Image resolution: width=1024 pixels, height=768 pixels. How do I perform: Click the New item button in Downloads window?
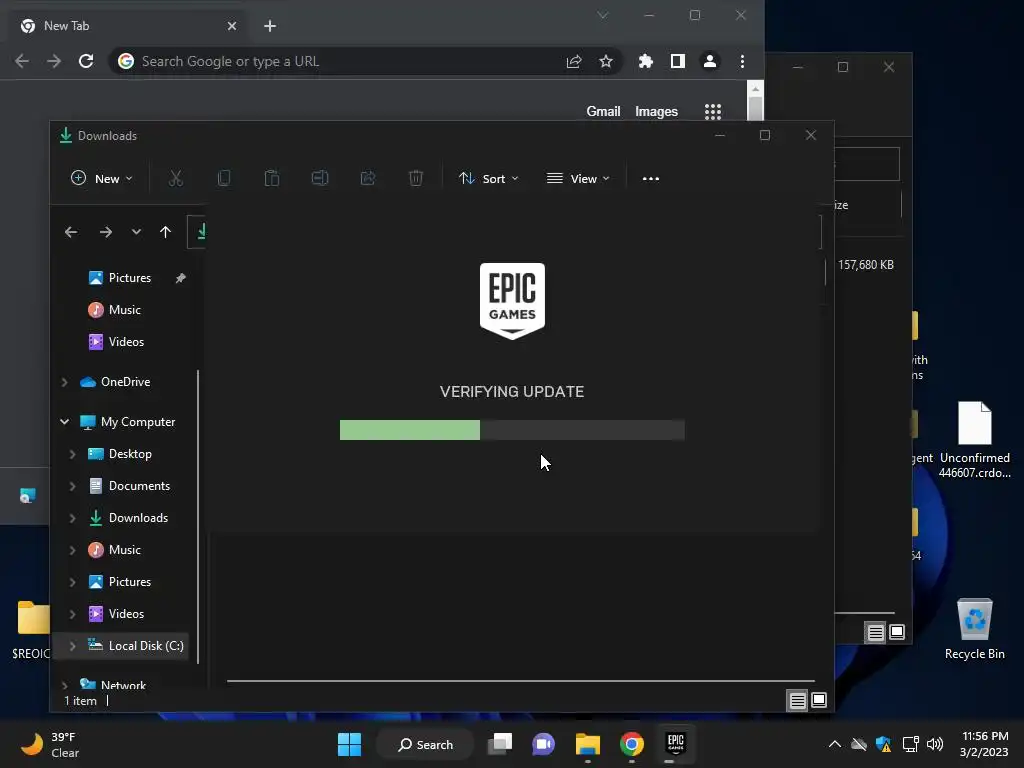click(101, 178)
